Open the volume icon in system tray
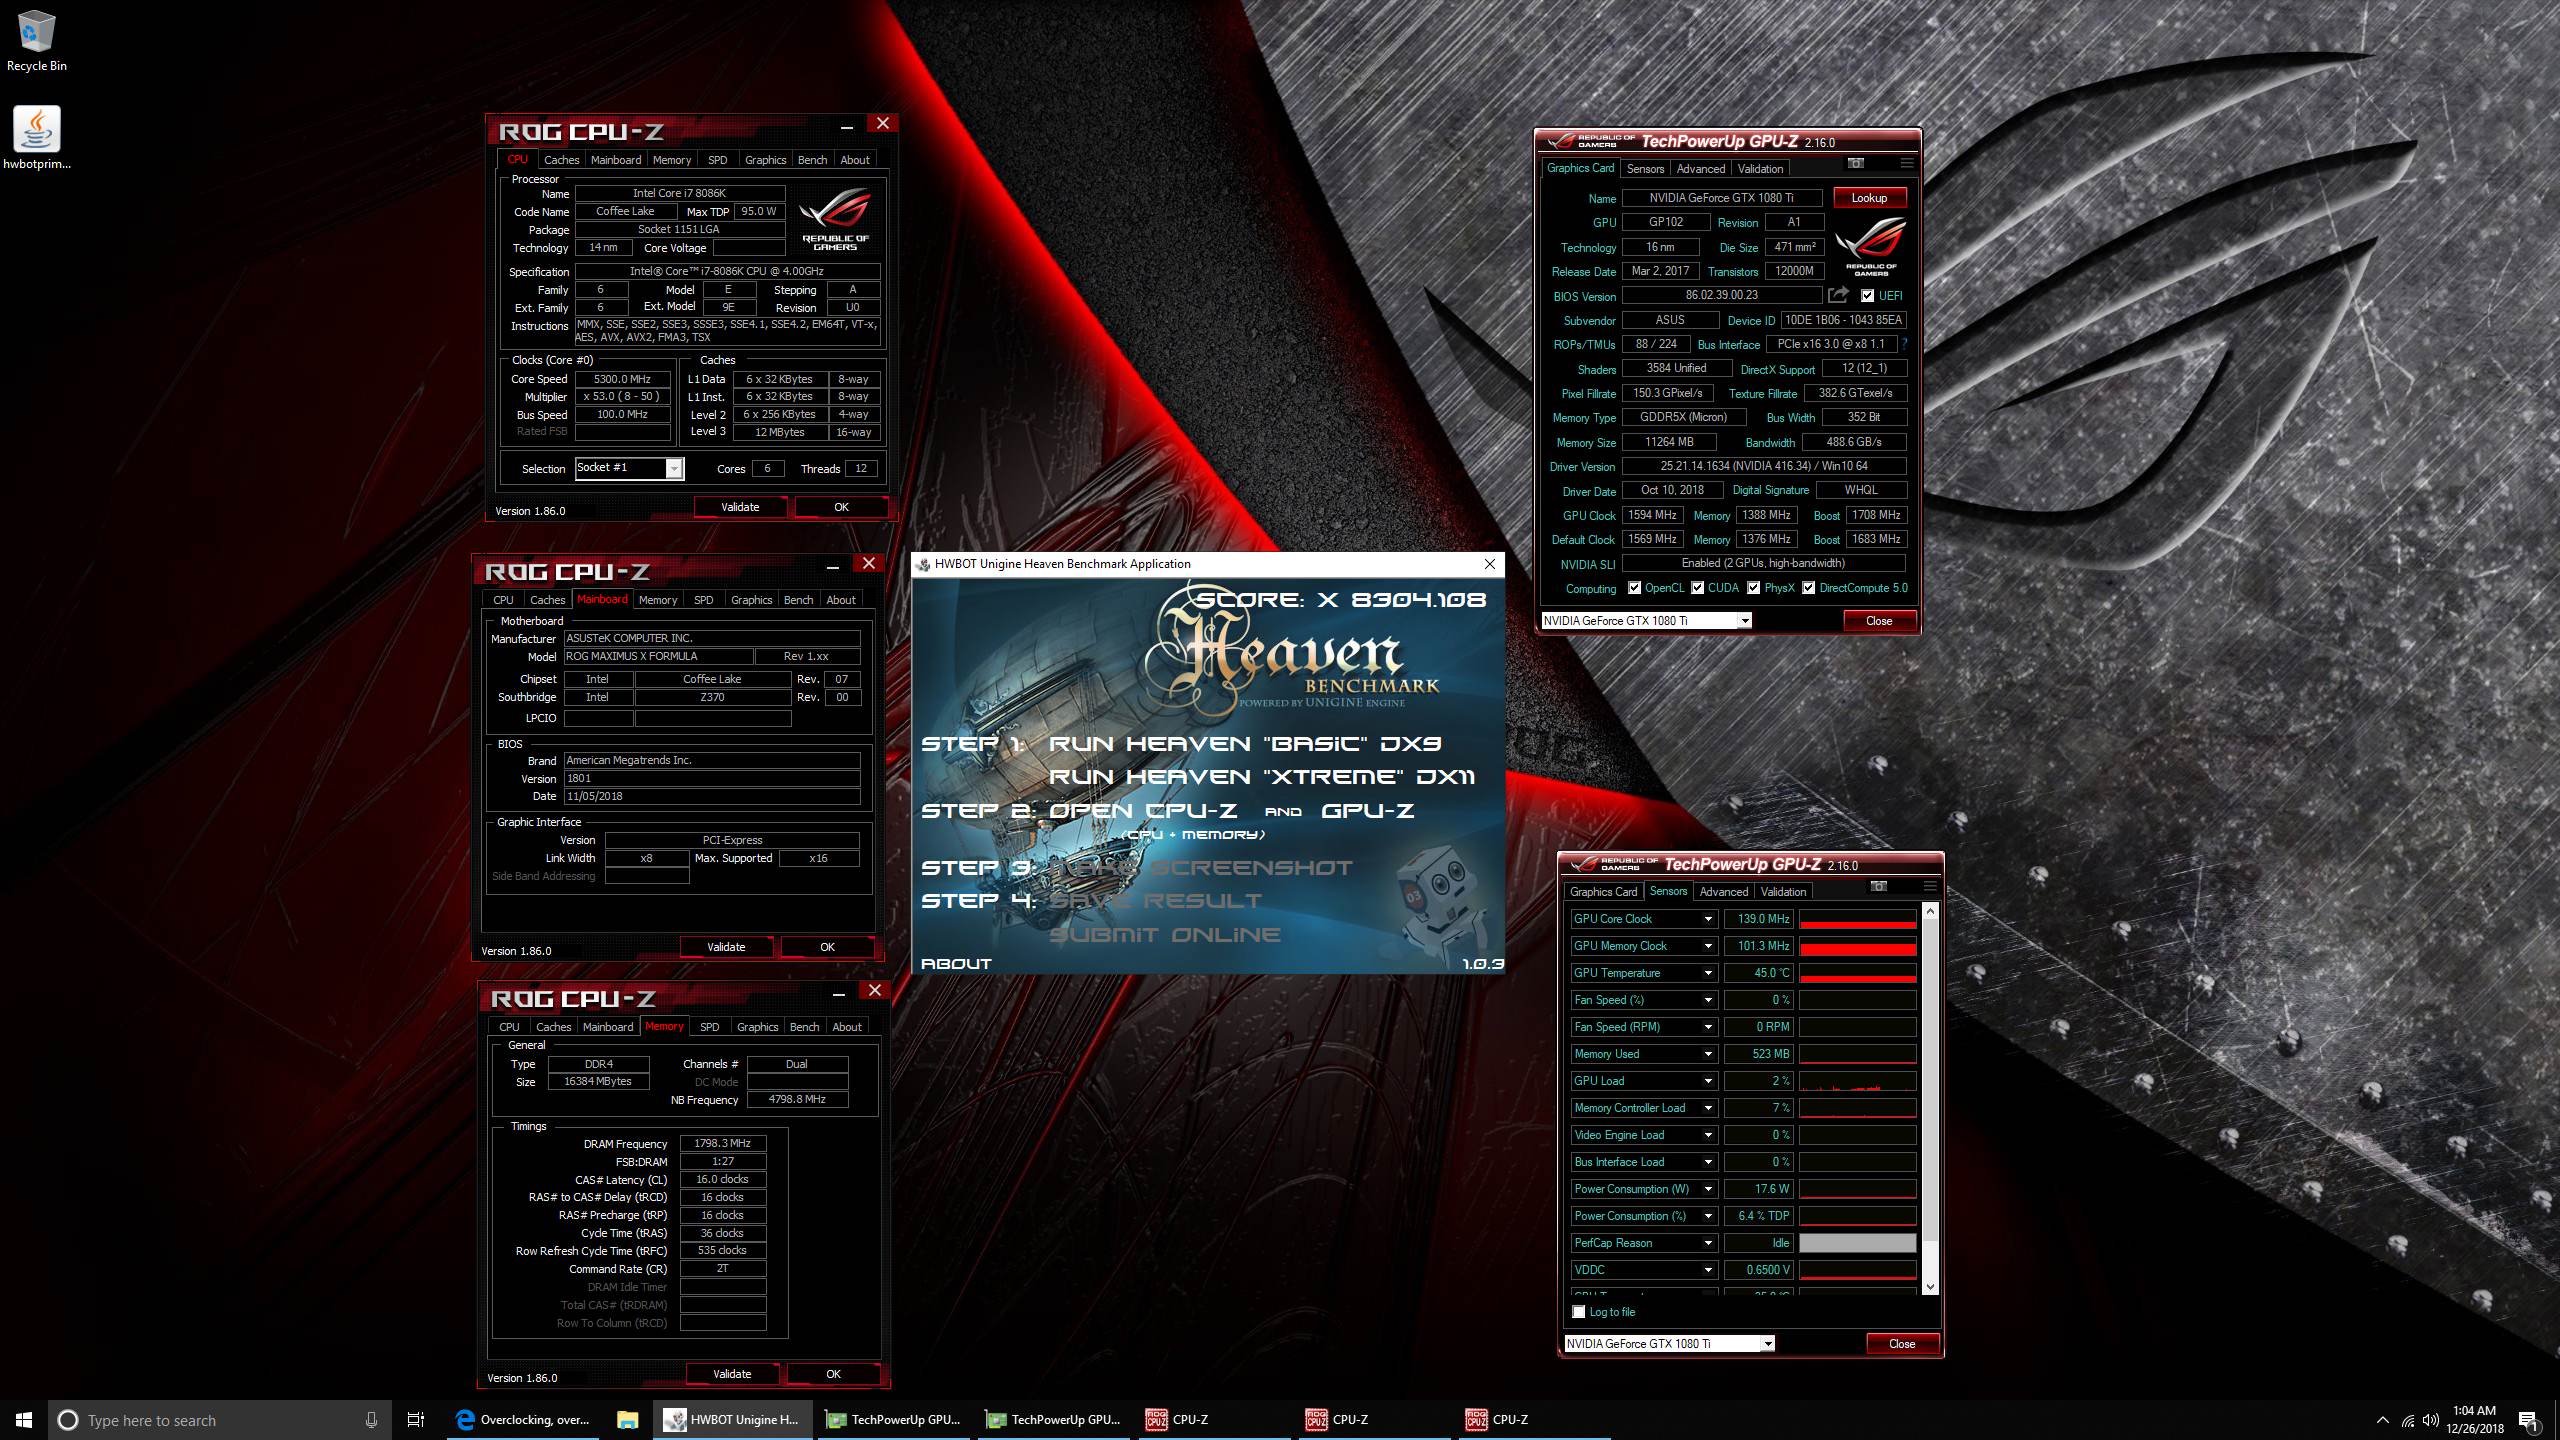Image resolution: width=2560 pixels, height=1440 pixels. pyautogui.click(x=2431, y=1420)
